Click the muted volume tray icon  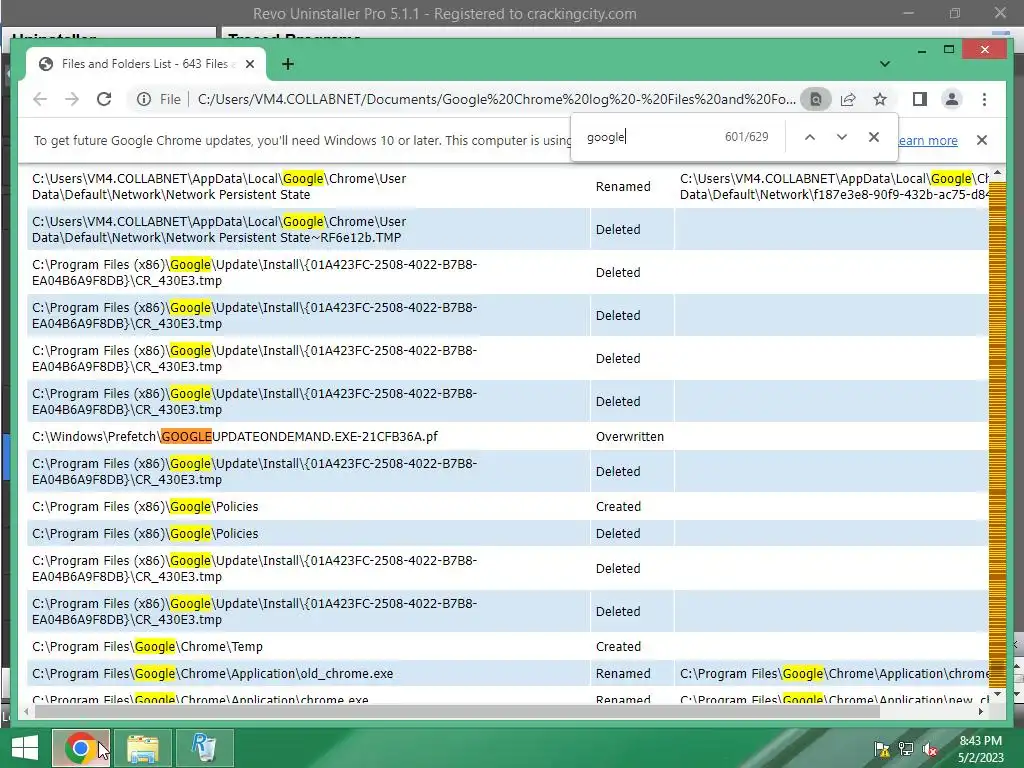click(x=930, y=749)
